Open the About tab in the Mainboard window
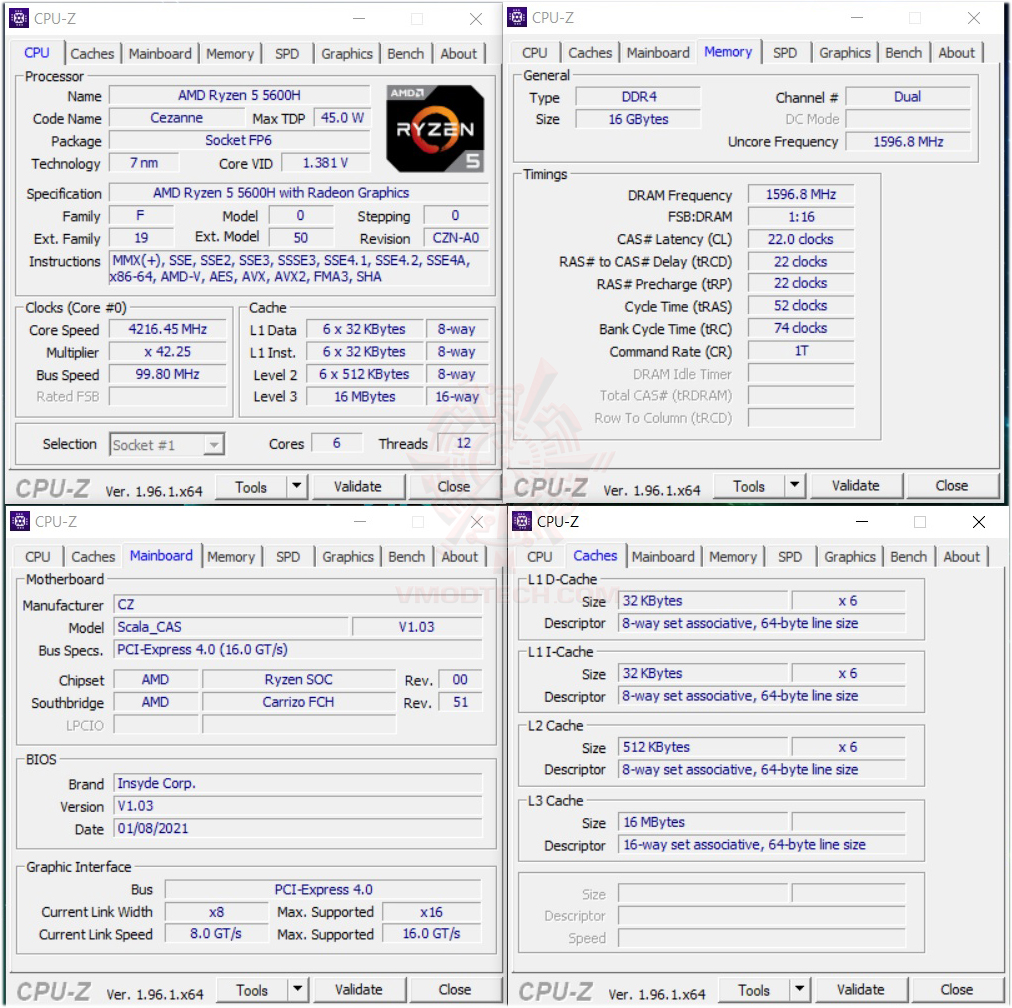 point(460,556)
